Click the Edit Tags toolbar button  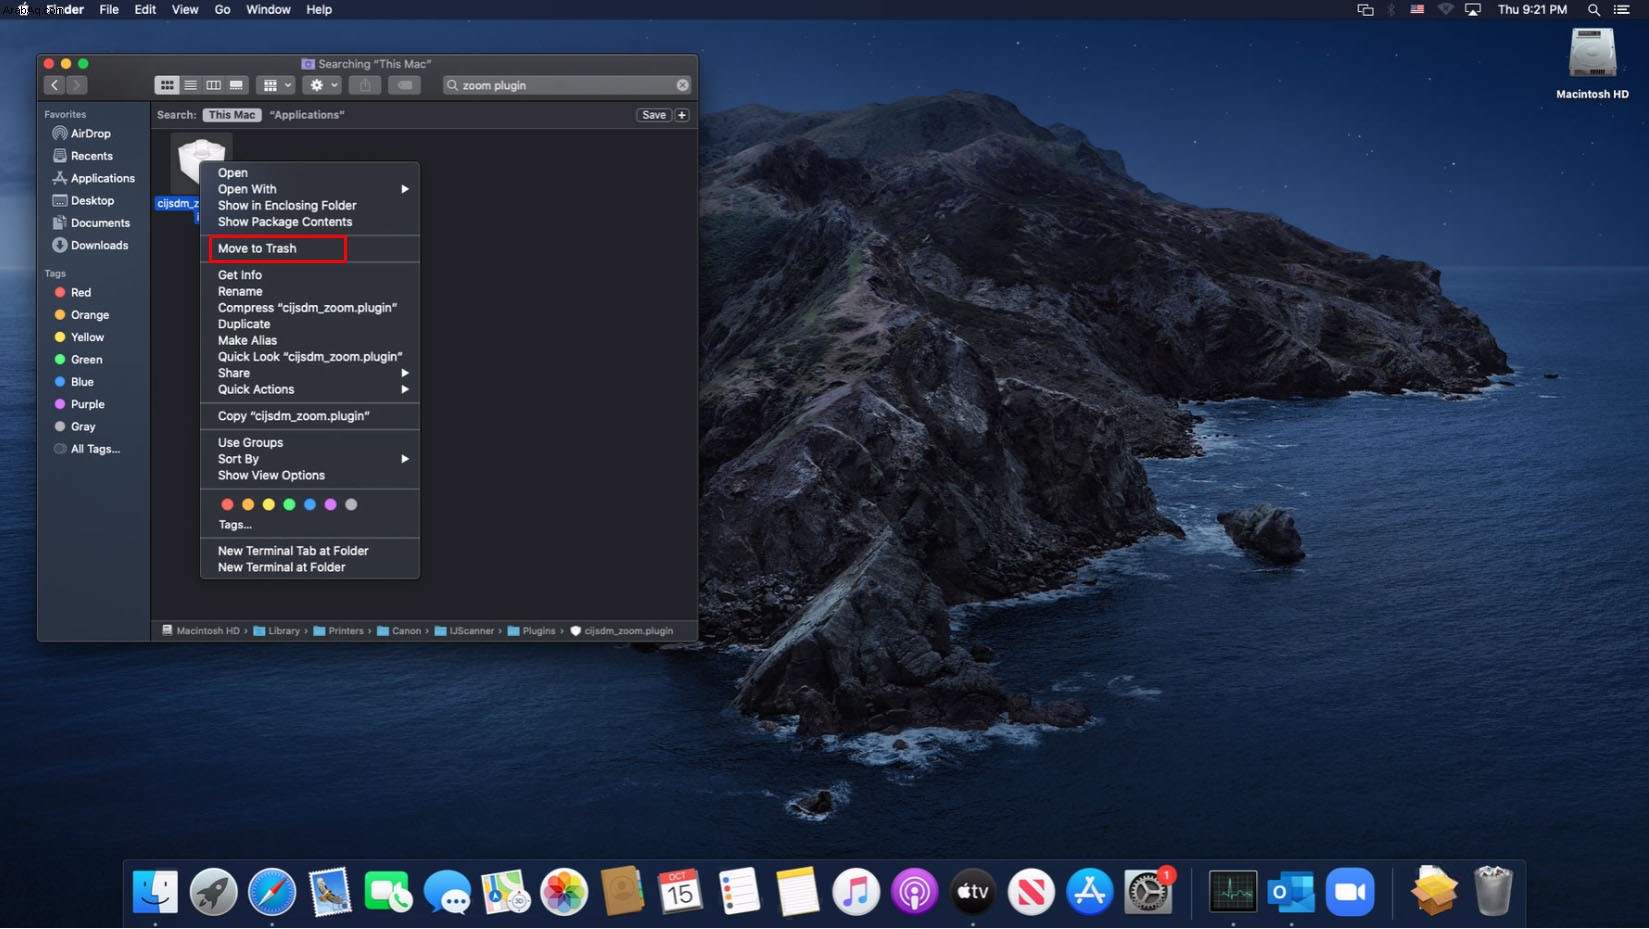(x=405, y=85)
